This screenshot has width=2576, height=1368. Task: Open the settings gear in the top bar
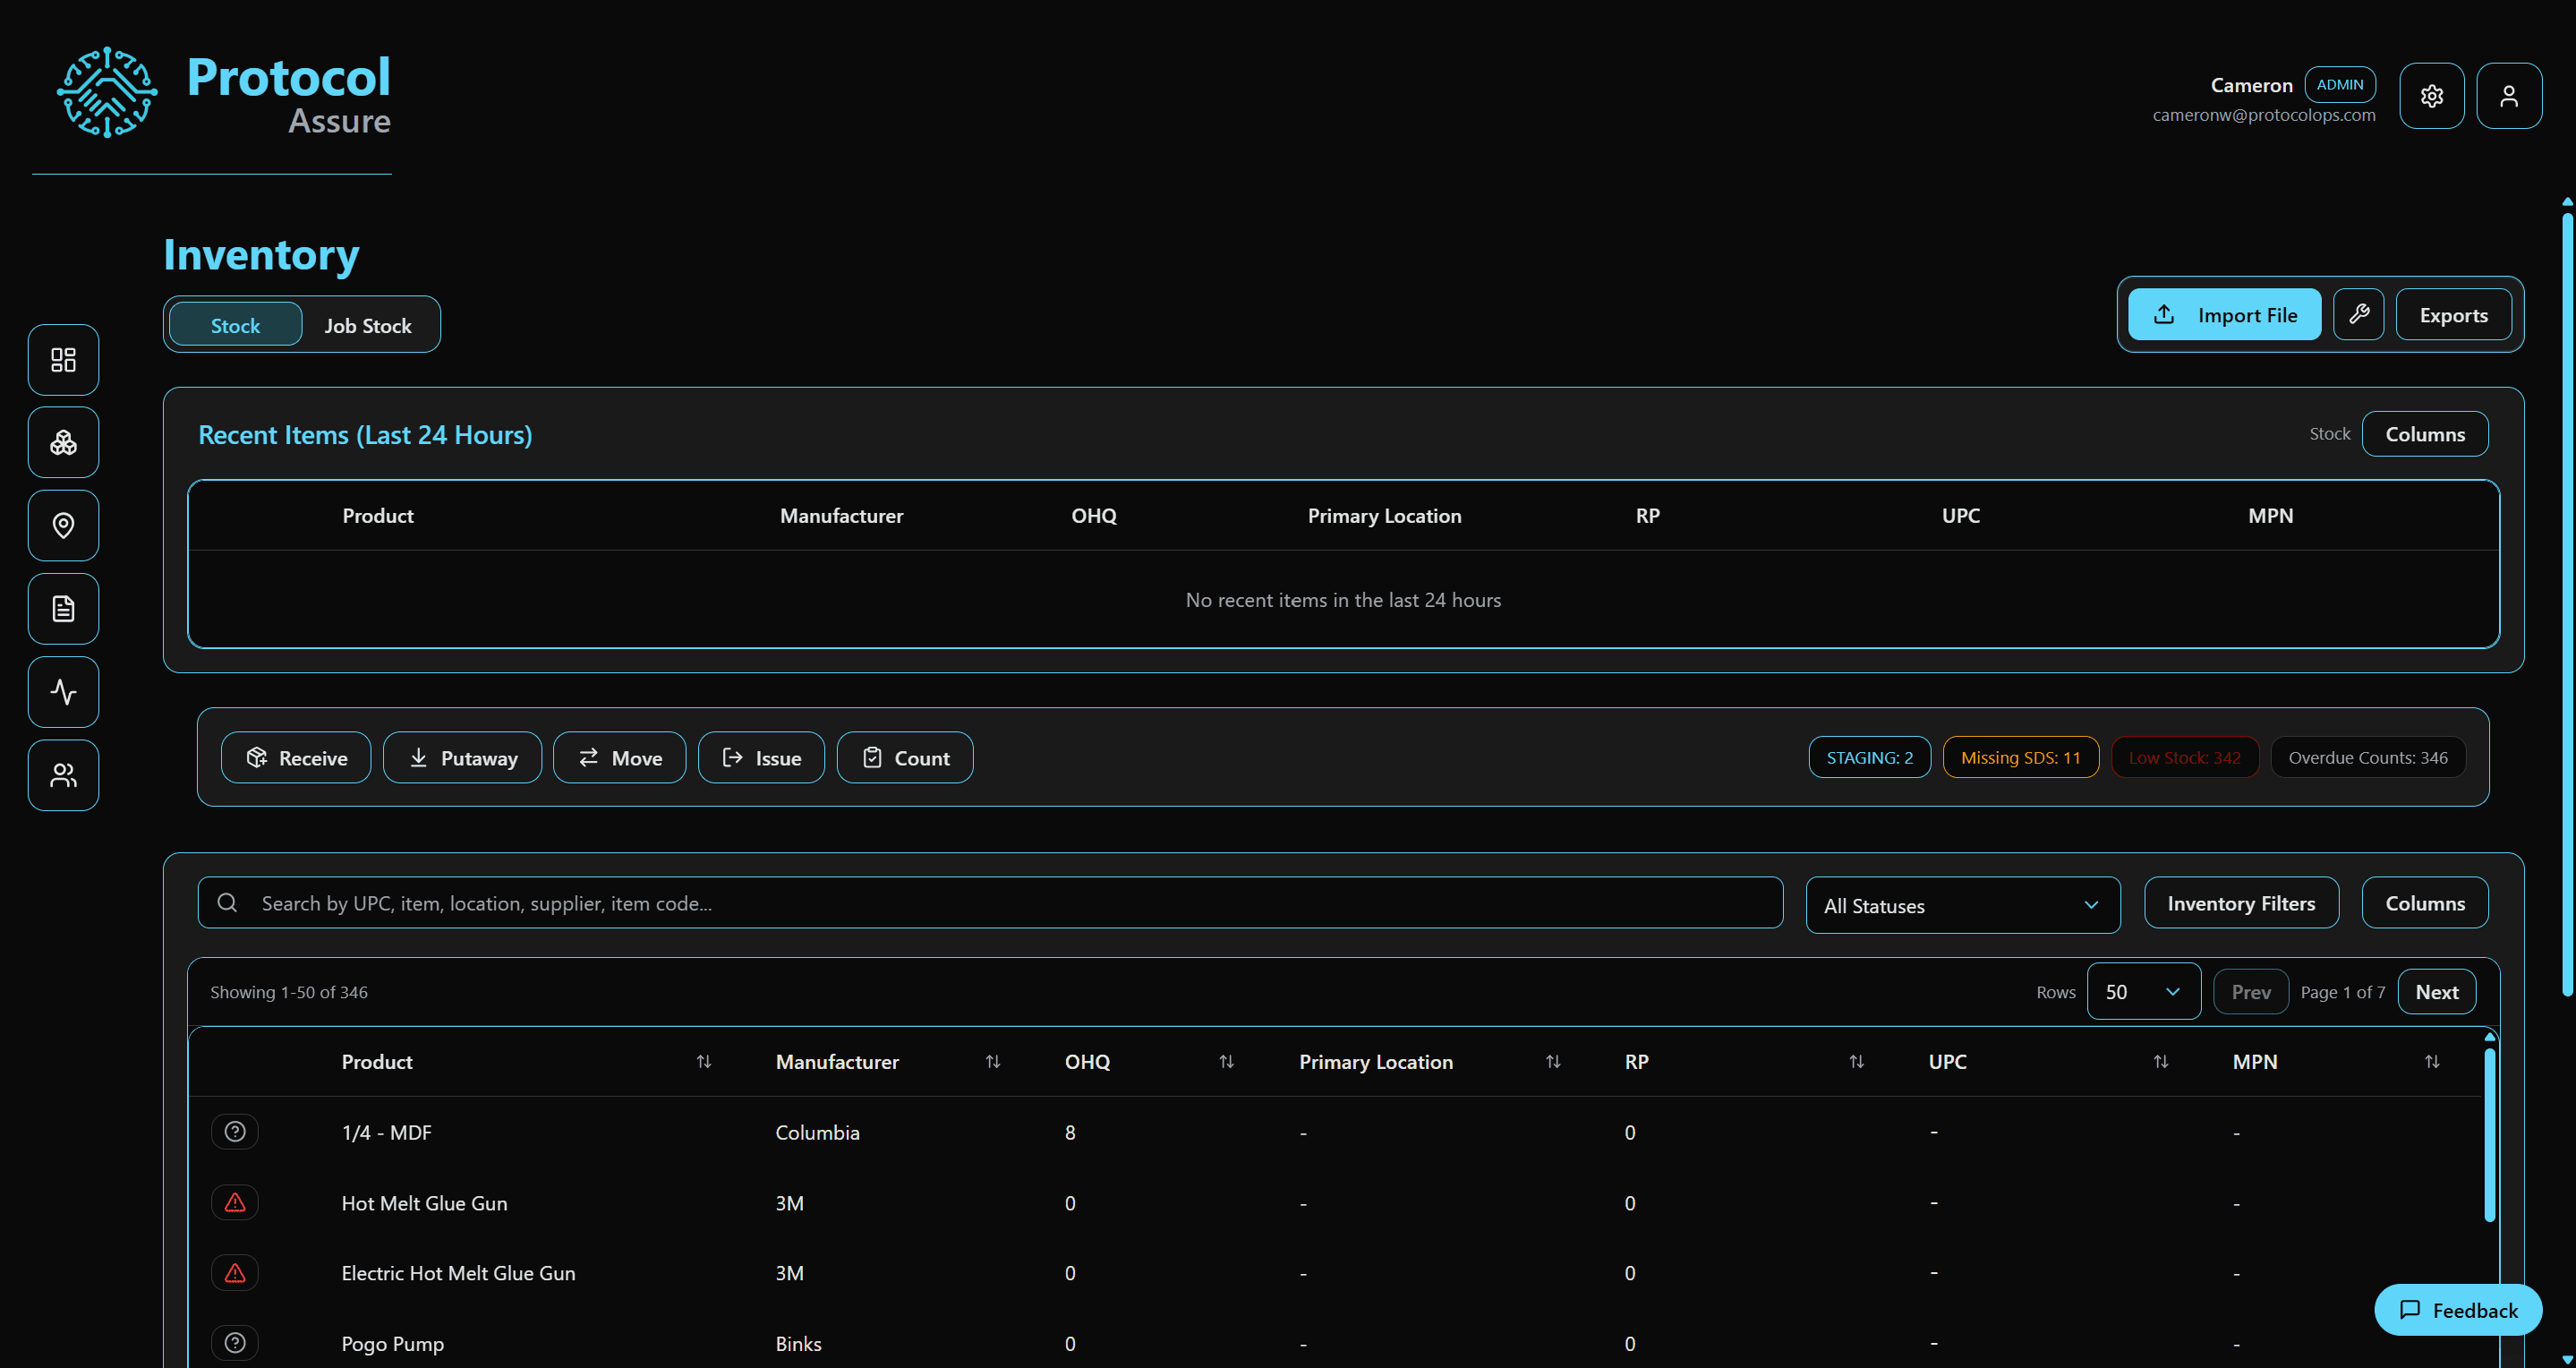[x=2432, y=95]
